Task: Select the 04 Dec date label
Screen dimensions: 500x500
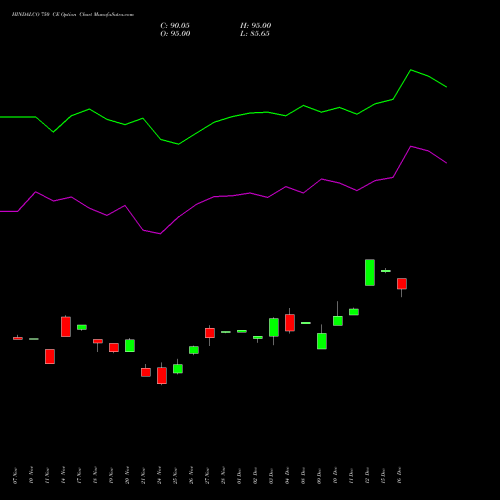Action: pyautogui.click(x=287, y=476)
